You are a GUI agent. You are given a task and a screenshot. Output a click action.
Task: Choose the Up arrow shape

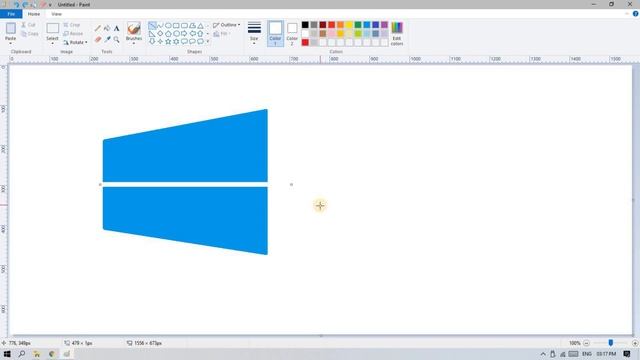200,33
